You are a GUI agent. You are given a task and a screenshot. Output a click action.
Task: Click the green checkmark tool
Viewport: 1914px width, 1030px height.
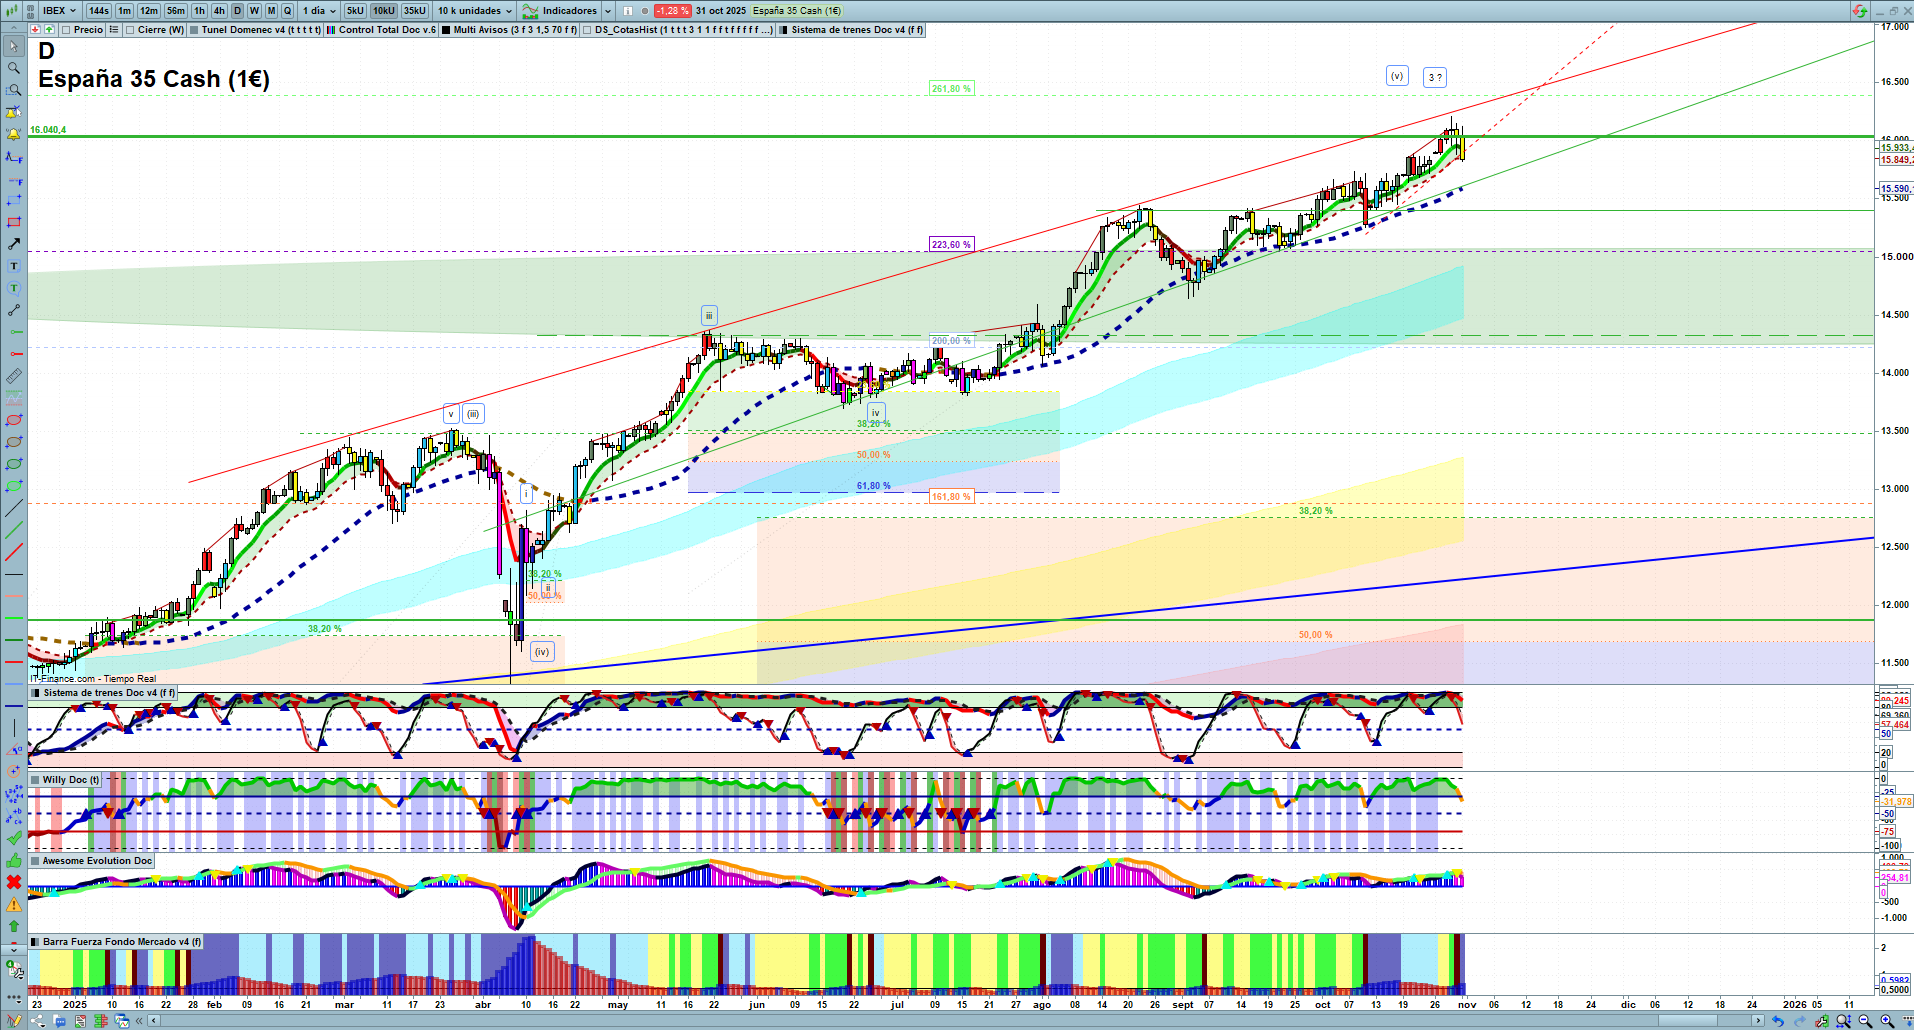(14, 838)
